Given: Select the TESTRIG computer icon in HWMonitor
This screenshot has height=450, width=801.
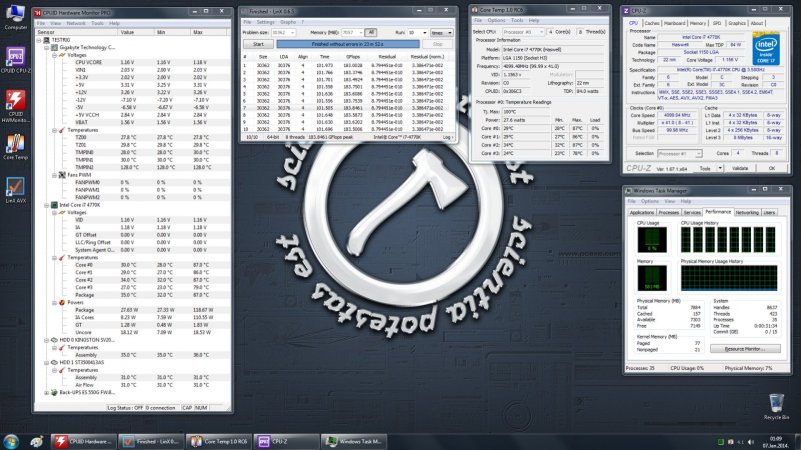Looking at the screenshot, I should (46, 40).
